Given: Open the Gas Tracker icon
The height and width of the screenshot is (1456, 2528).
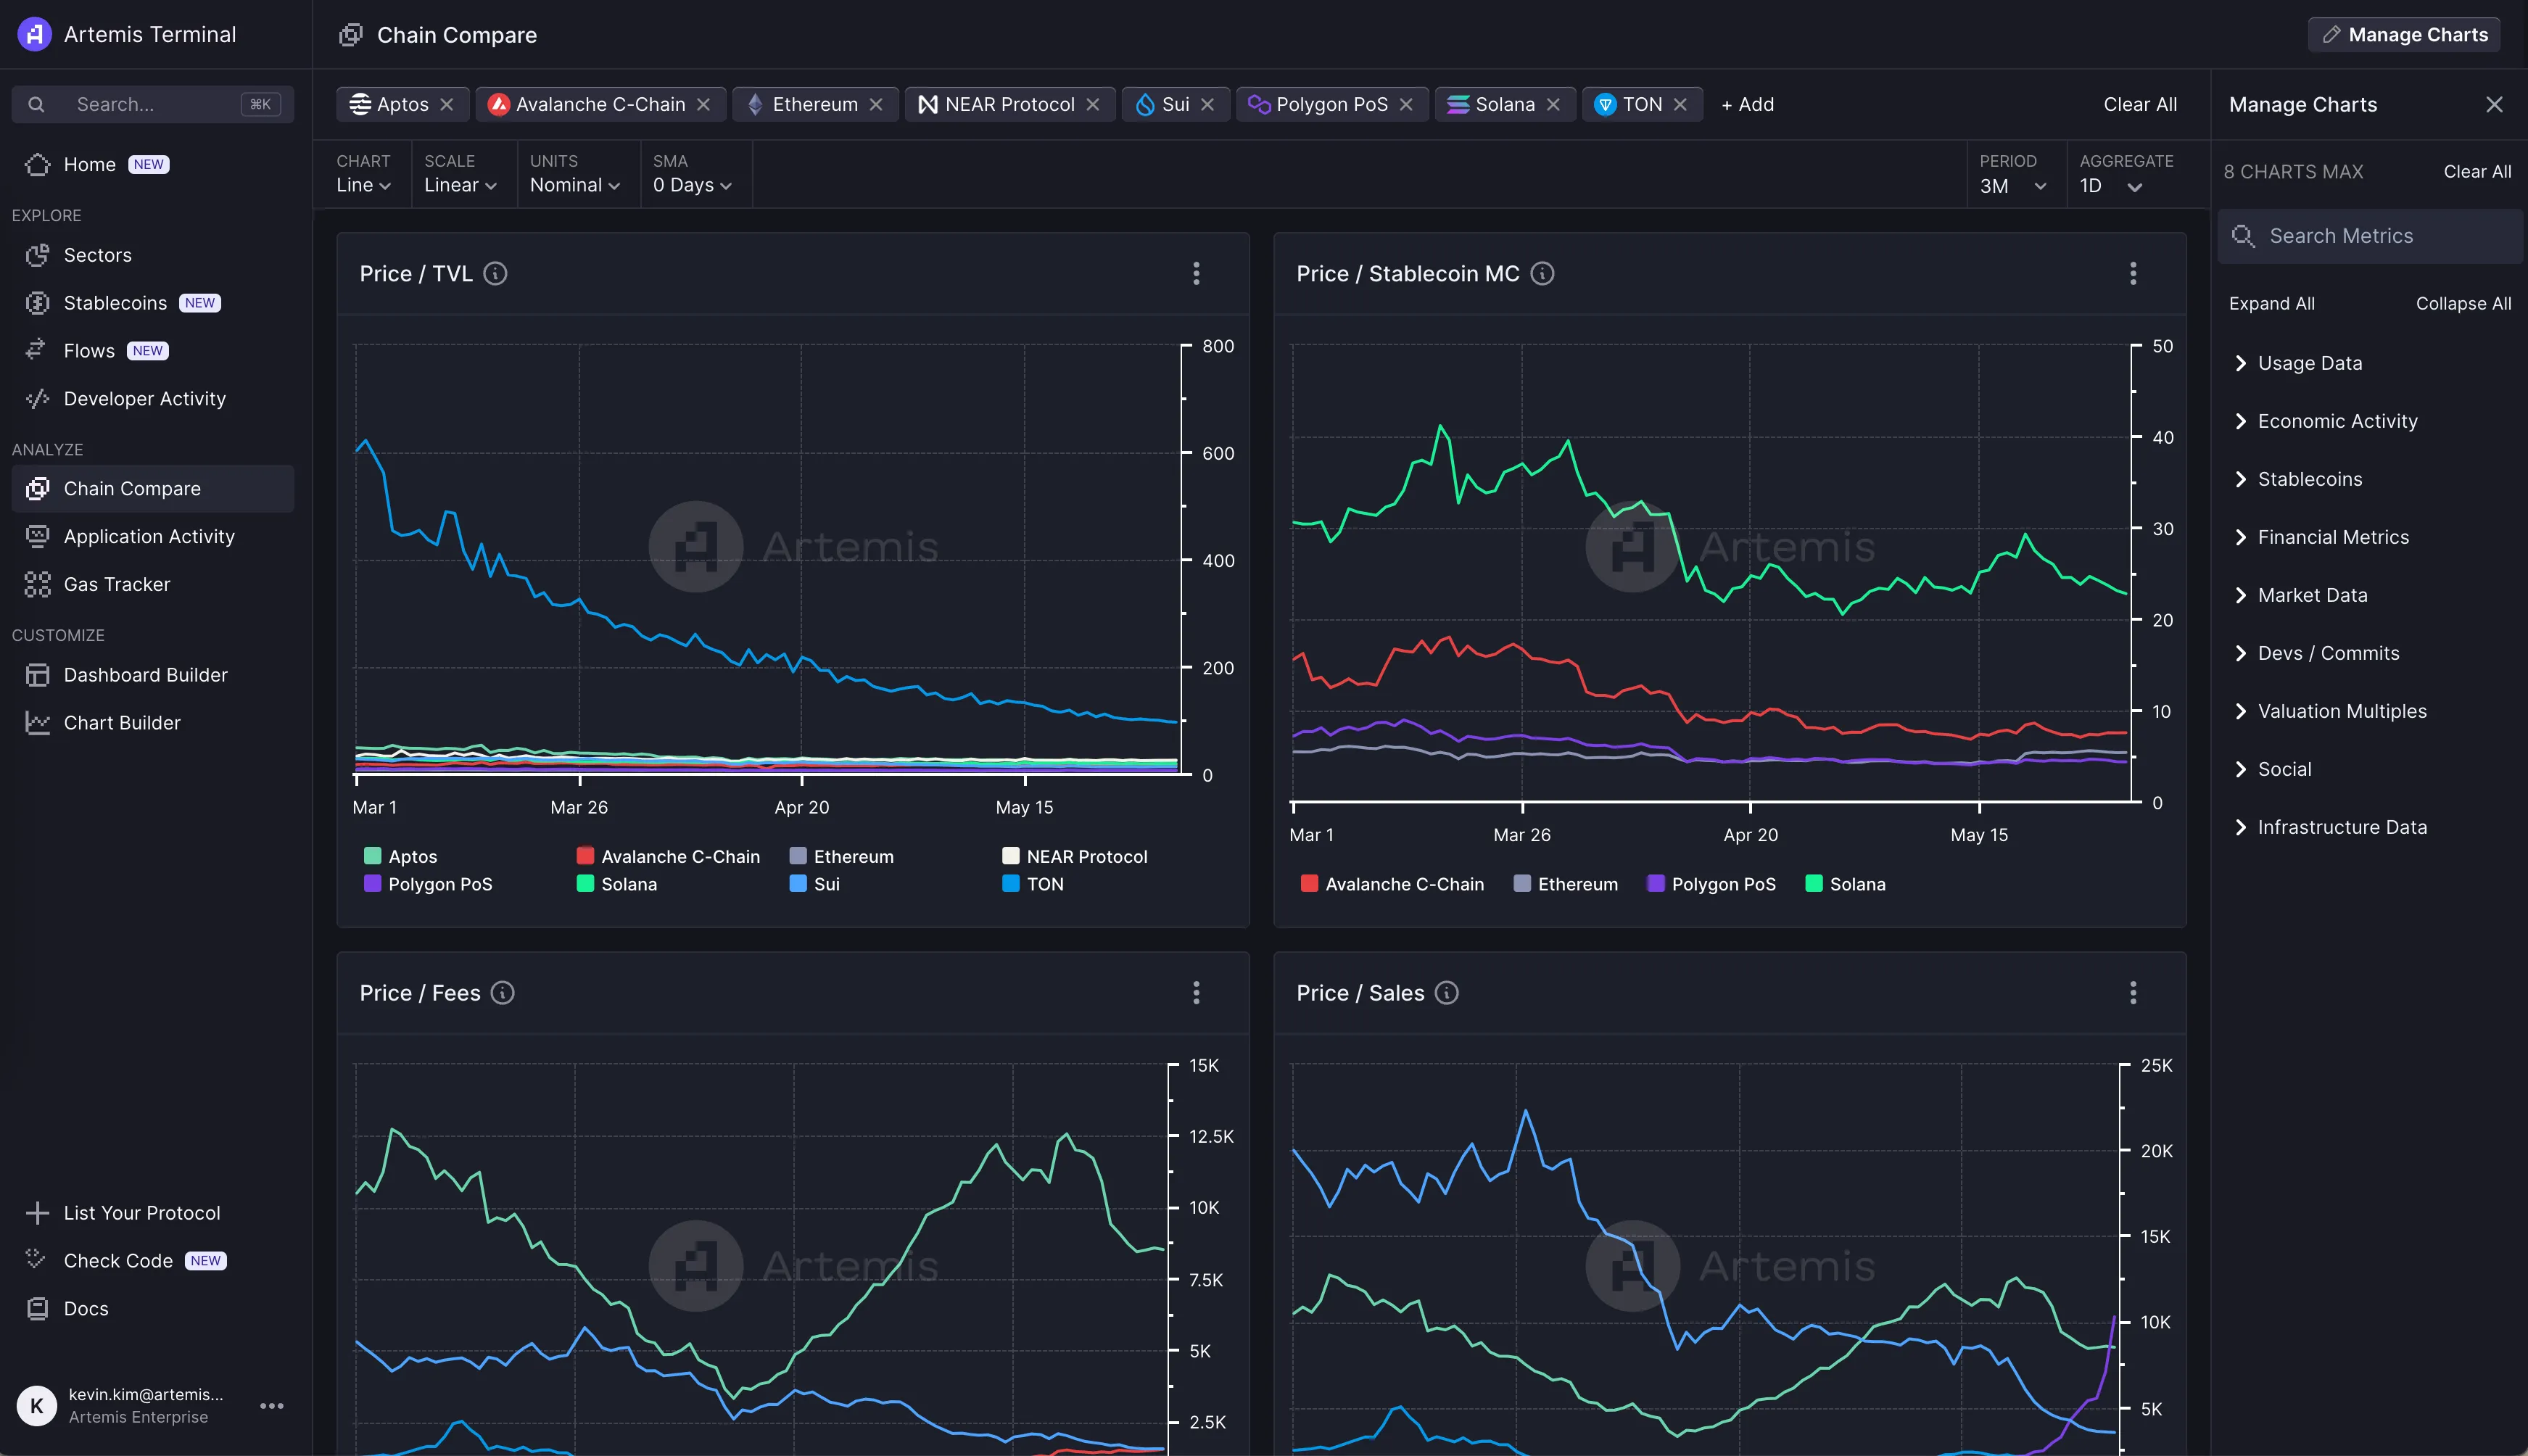Looking at the screenshot, I should click(37, 584).
